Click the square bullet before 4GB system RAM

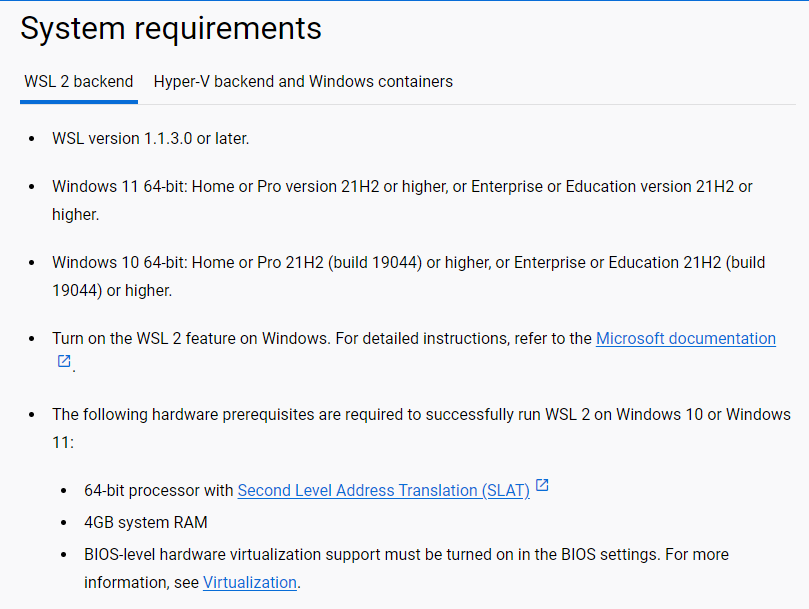[x=68, y=523]
